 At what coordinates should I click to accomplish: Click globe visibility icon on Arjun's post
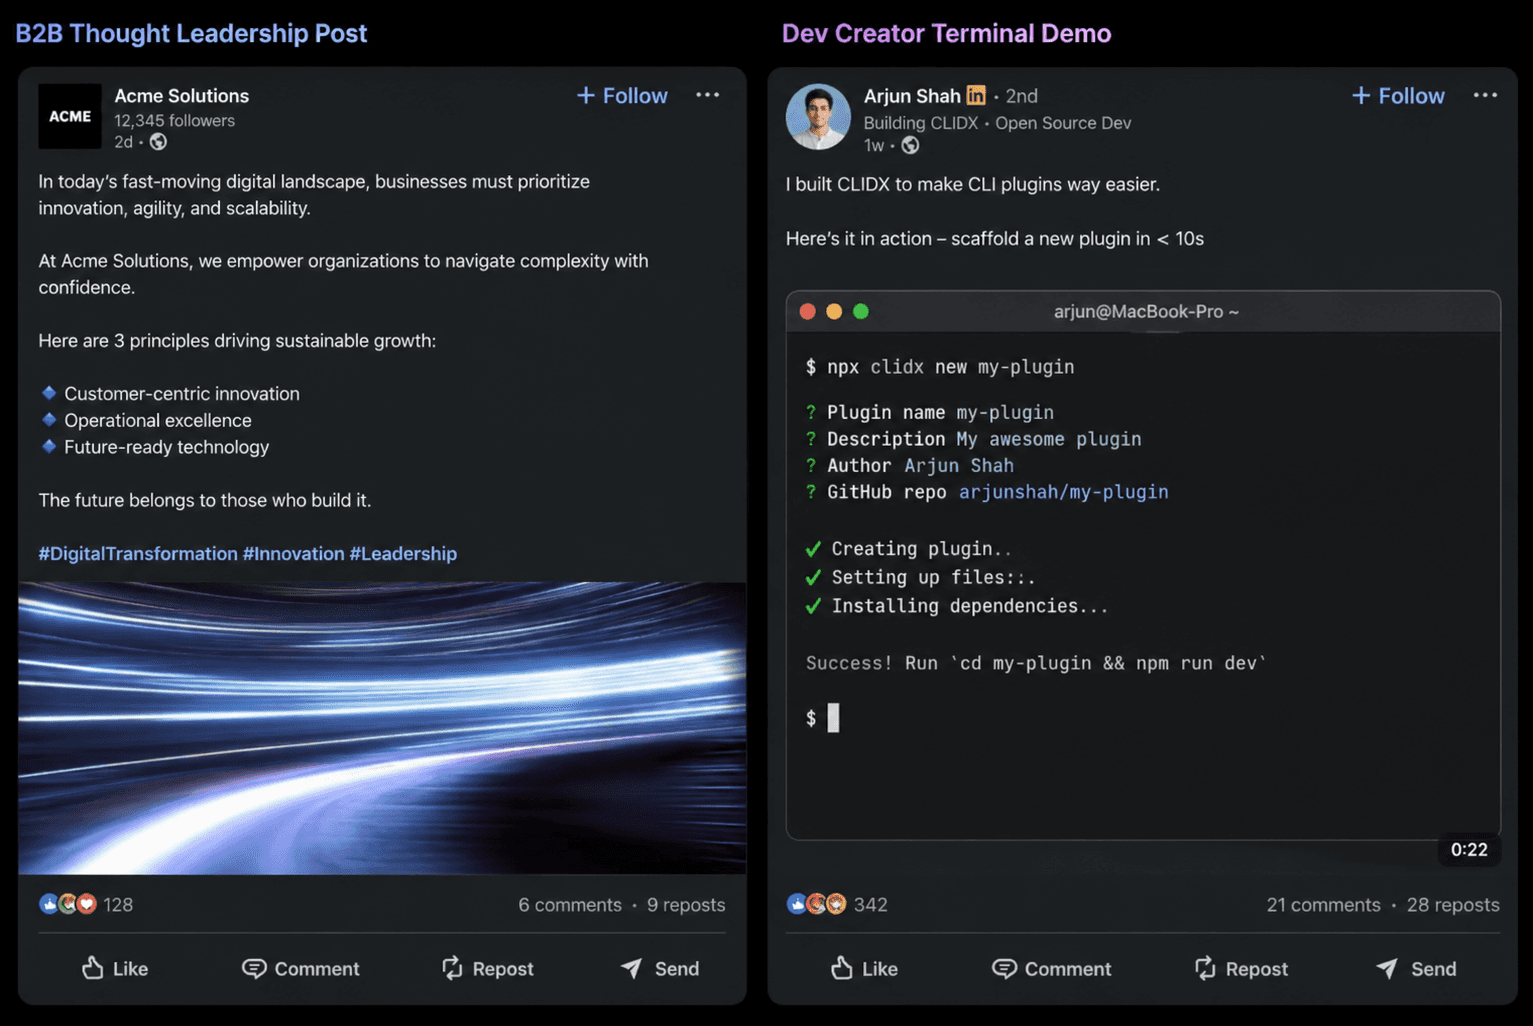[x=910, y=145]
